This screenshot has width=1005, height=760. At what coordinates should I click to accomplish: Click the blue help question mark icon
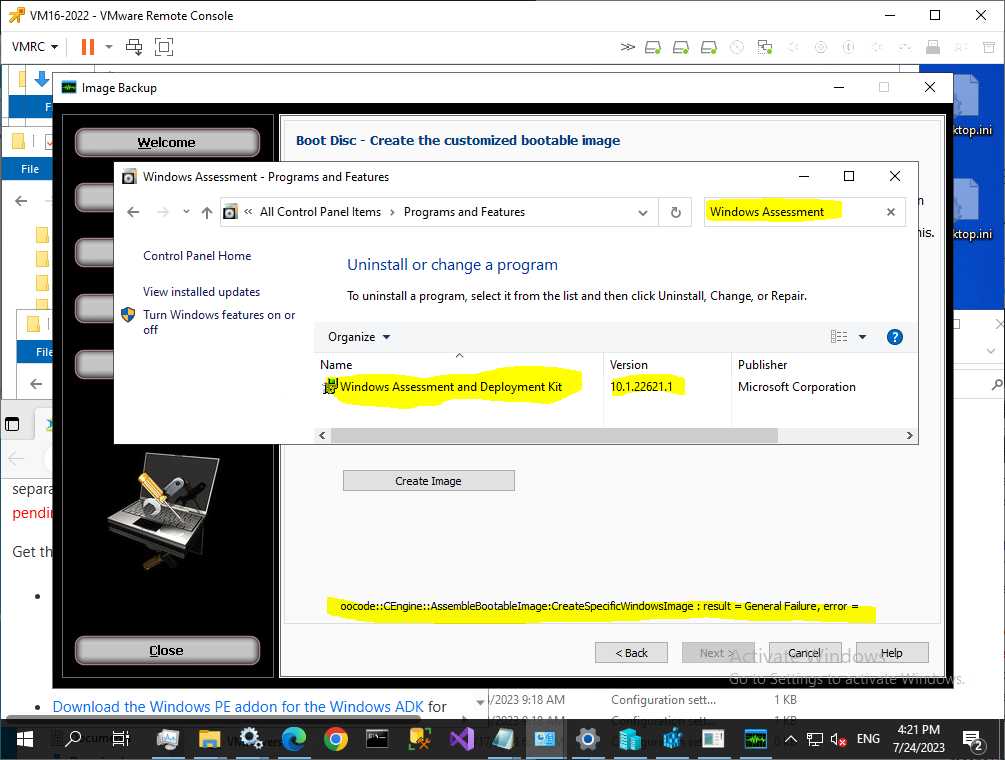pos(895,337)
